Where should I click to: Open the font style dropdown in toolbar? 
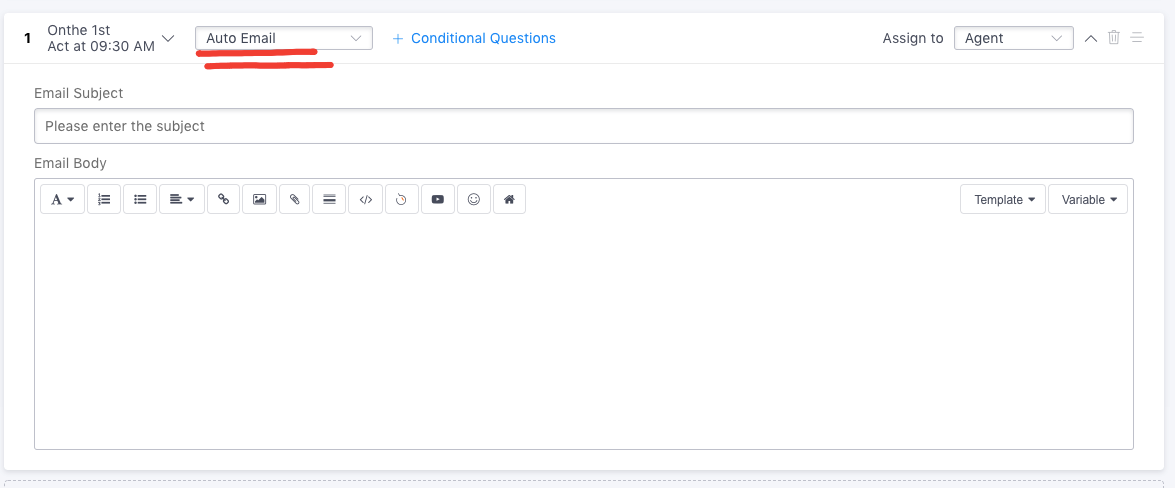(x=62, y=199)
